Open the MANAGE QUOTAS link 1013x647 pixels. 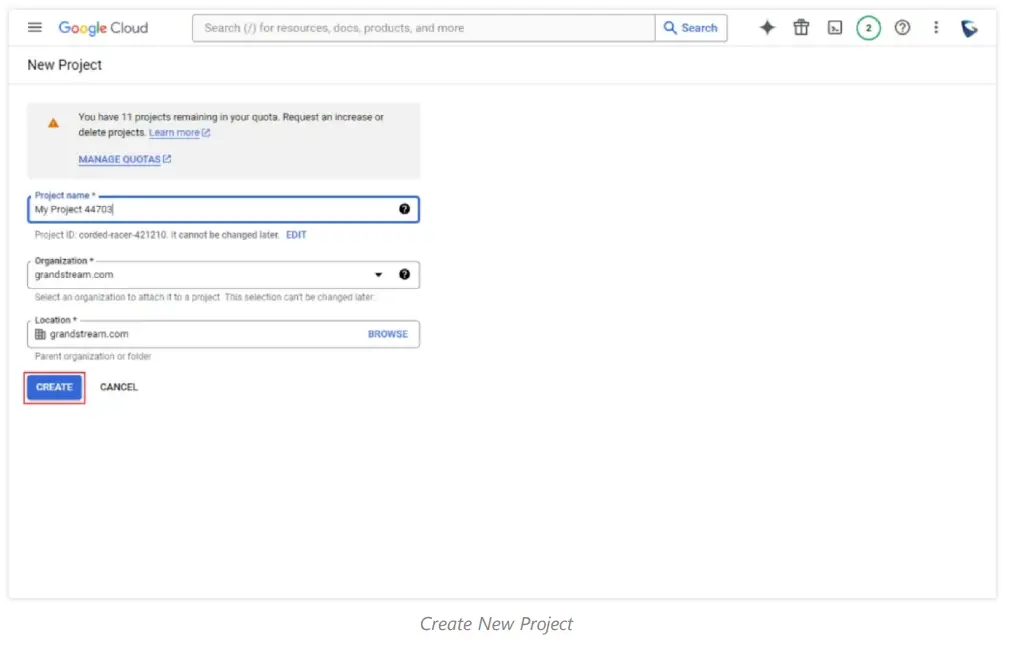pos(125,159)
